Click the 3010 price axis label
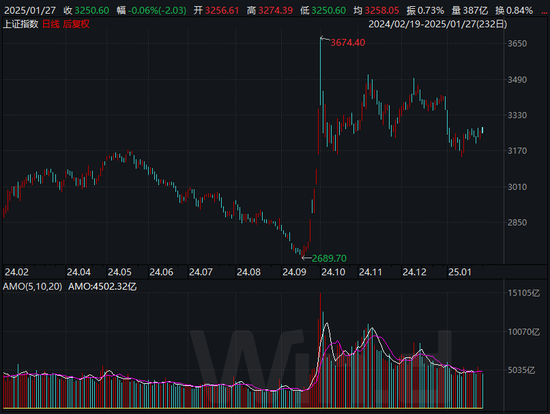 click(x=517, y=187)
